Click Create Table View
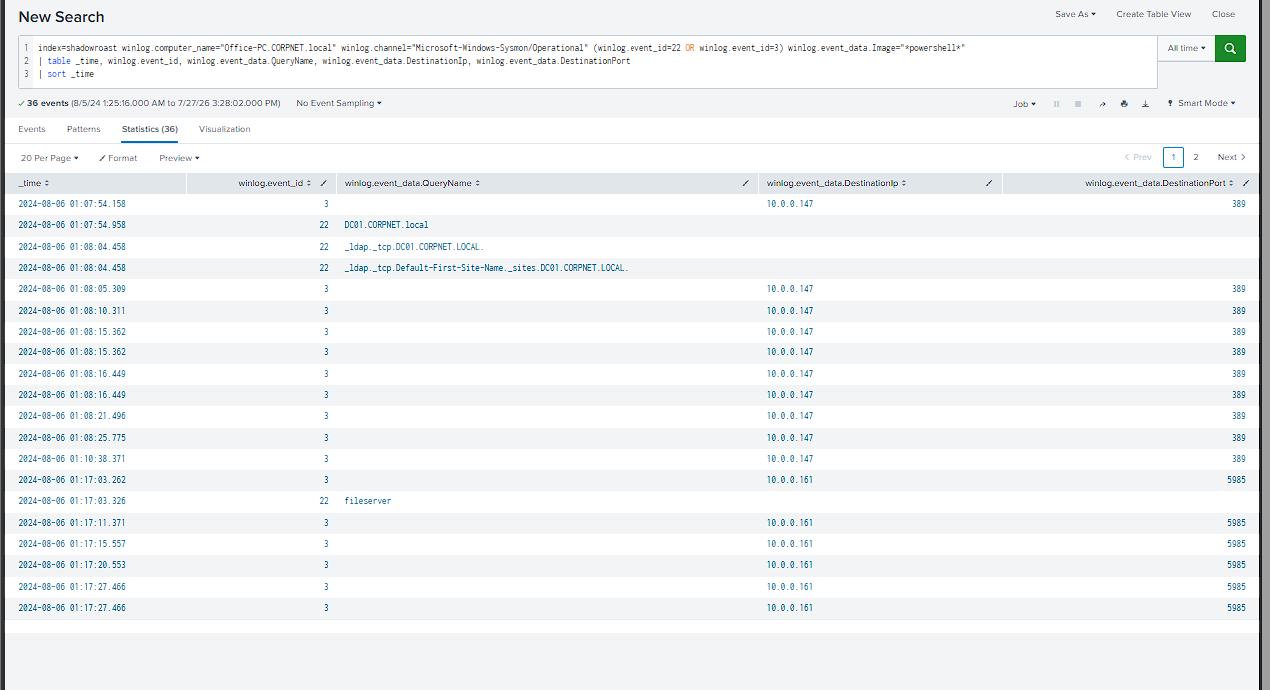The image size is (1270, 690). tap(1154, 14)
